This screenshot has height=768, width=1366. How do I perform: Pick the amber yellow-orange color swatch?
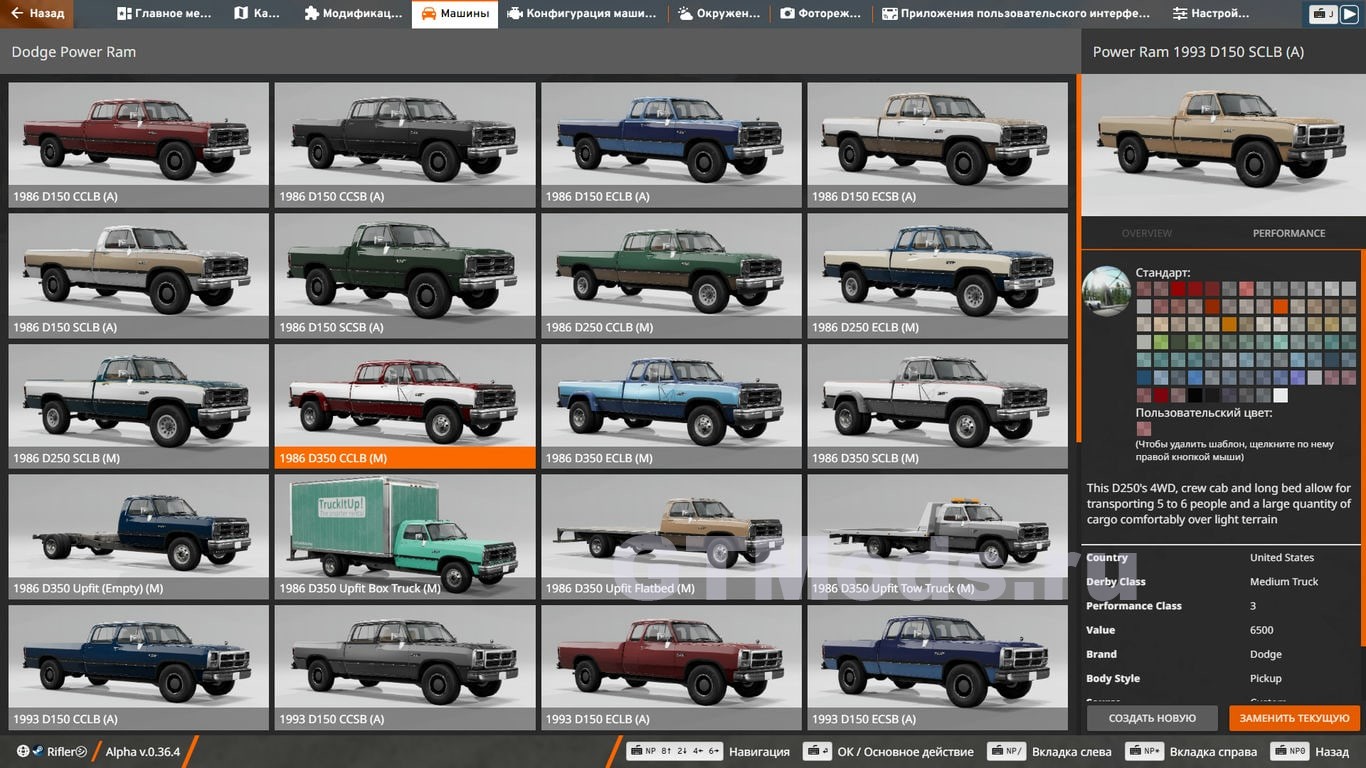1229,324
